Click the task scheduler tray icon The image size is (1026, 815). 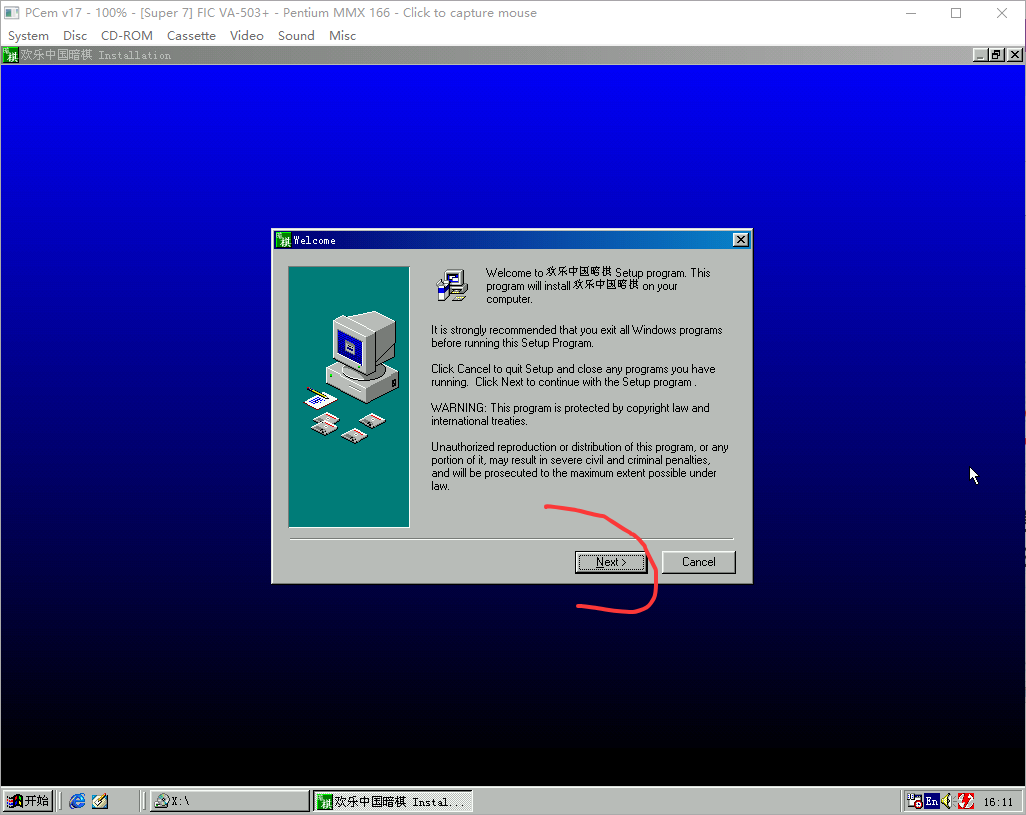(914, 801)
